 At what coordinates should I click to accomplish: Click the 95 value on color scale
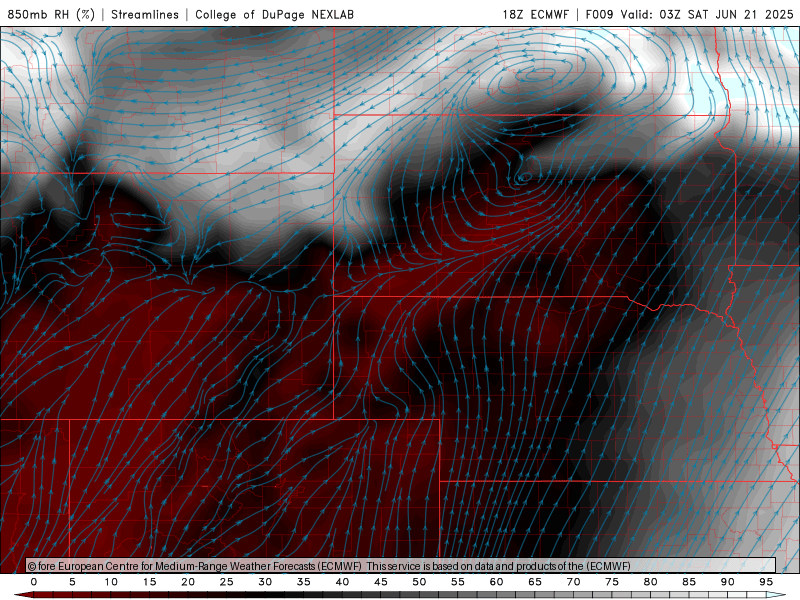766,582
